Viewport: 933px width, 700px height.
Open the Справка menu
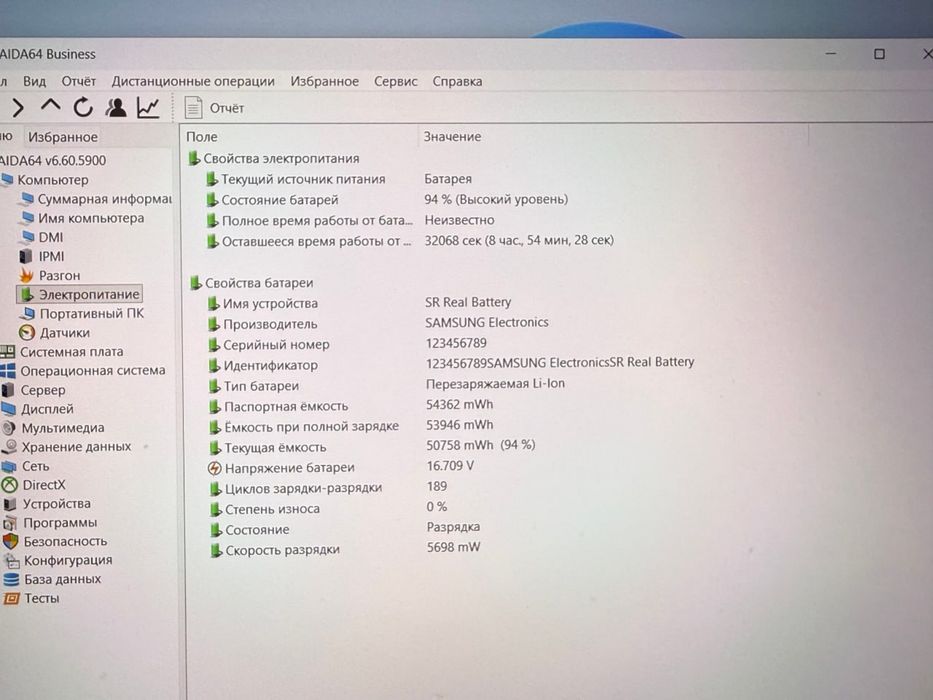click(x=457, y=82)
